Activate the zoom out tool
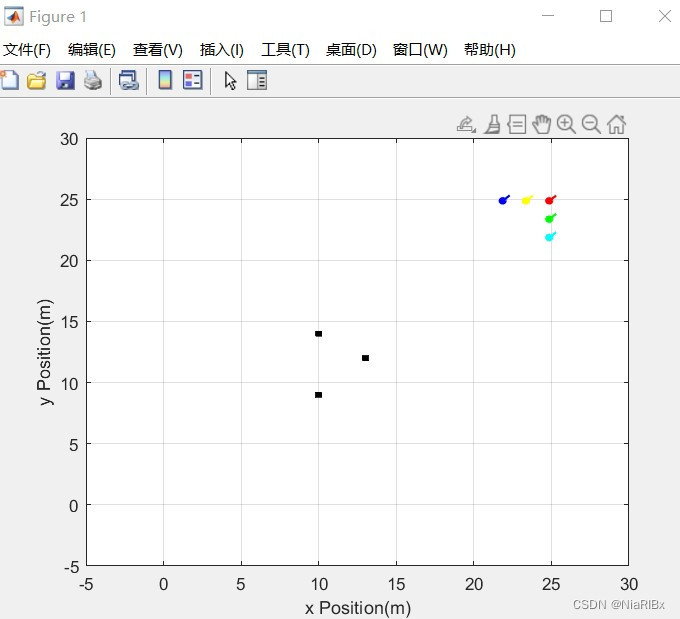 [591, 124]
